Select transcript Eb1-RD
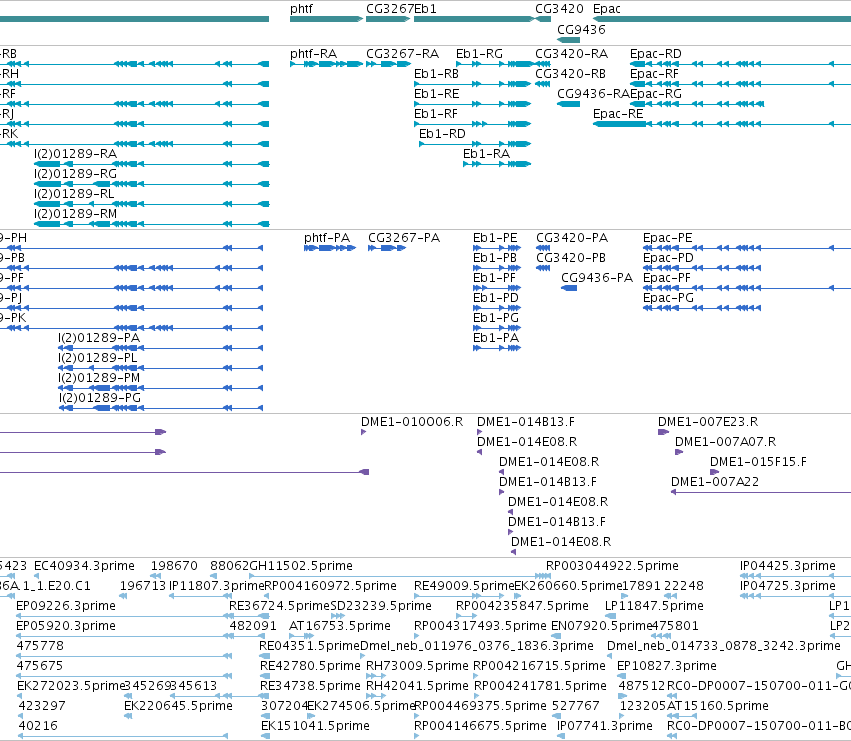Image resolution: width=851 pixels, height=741 pixels. tap(442, 134)
